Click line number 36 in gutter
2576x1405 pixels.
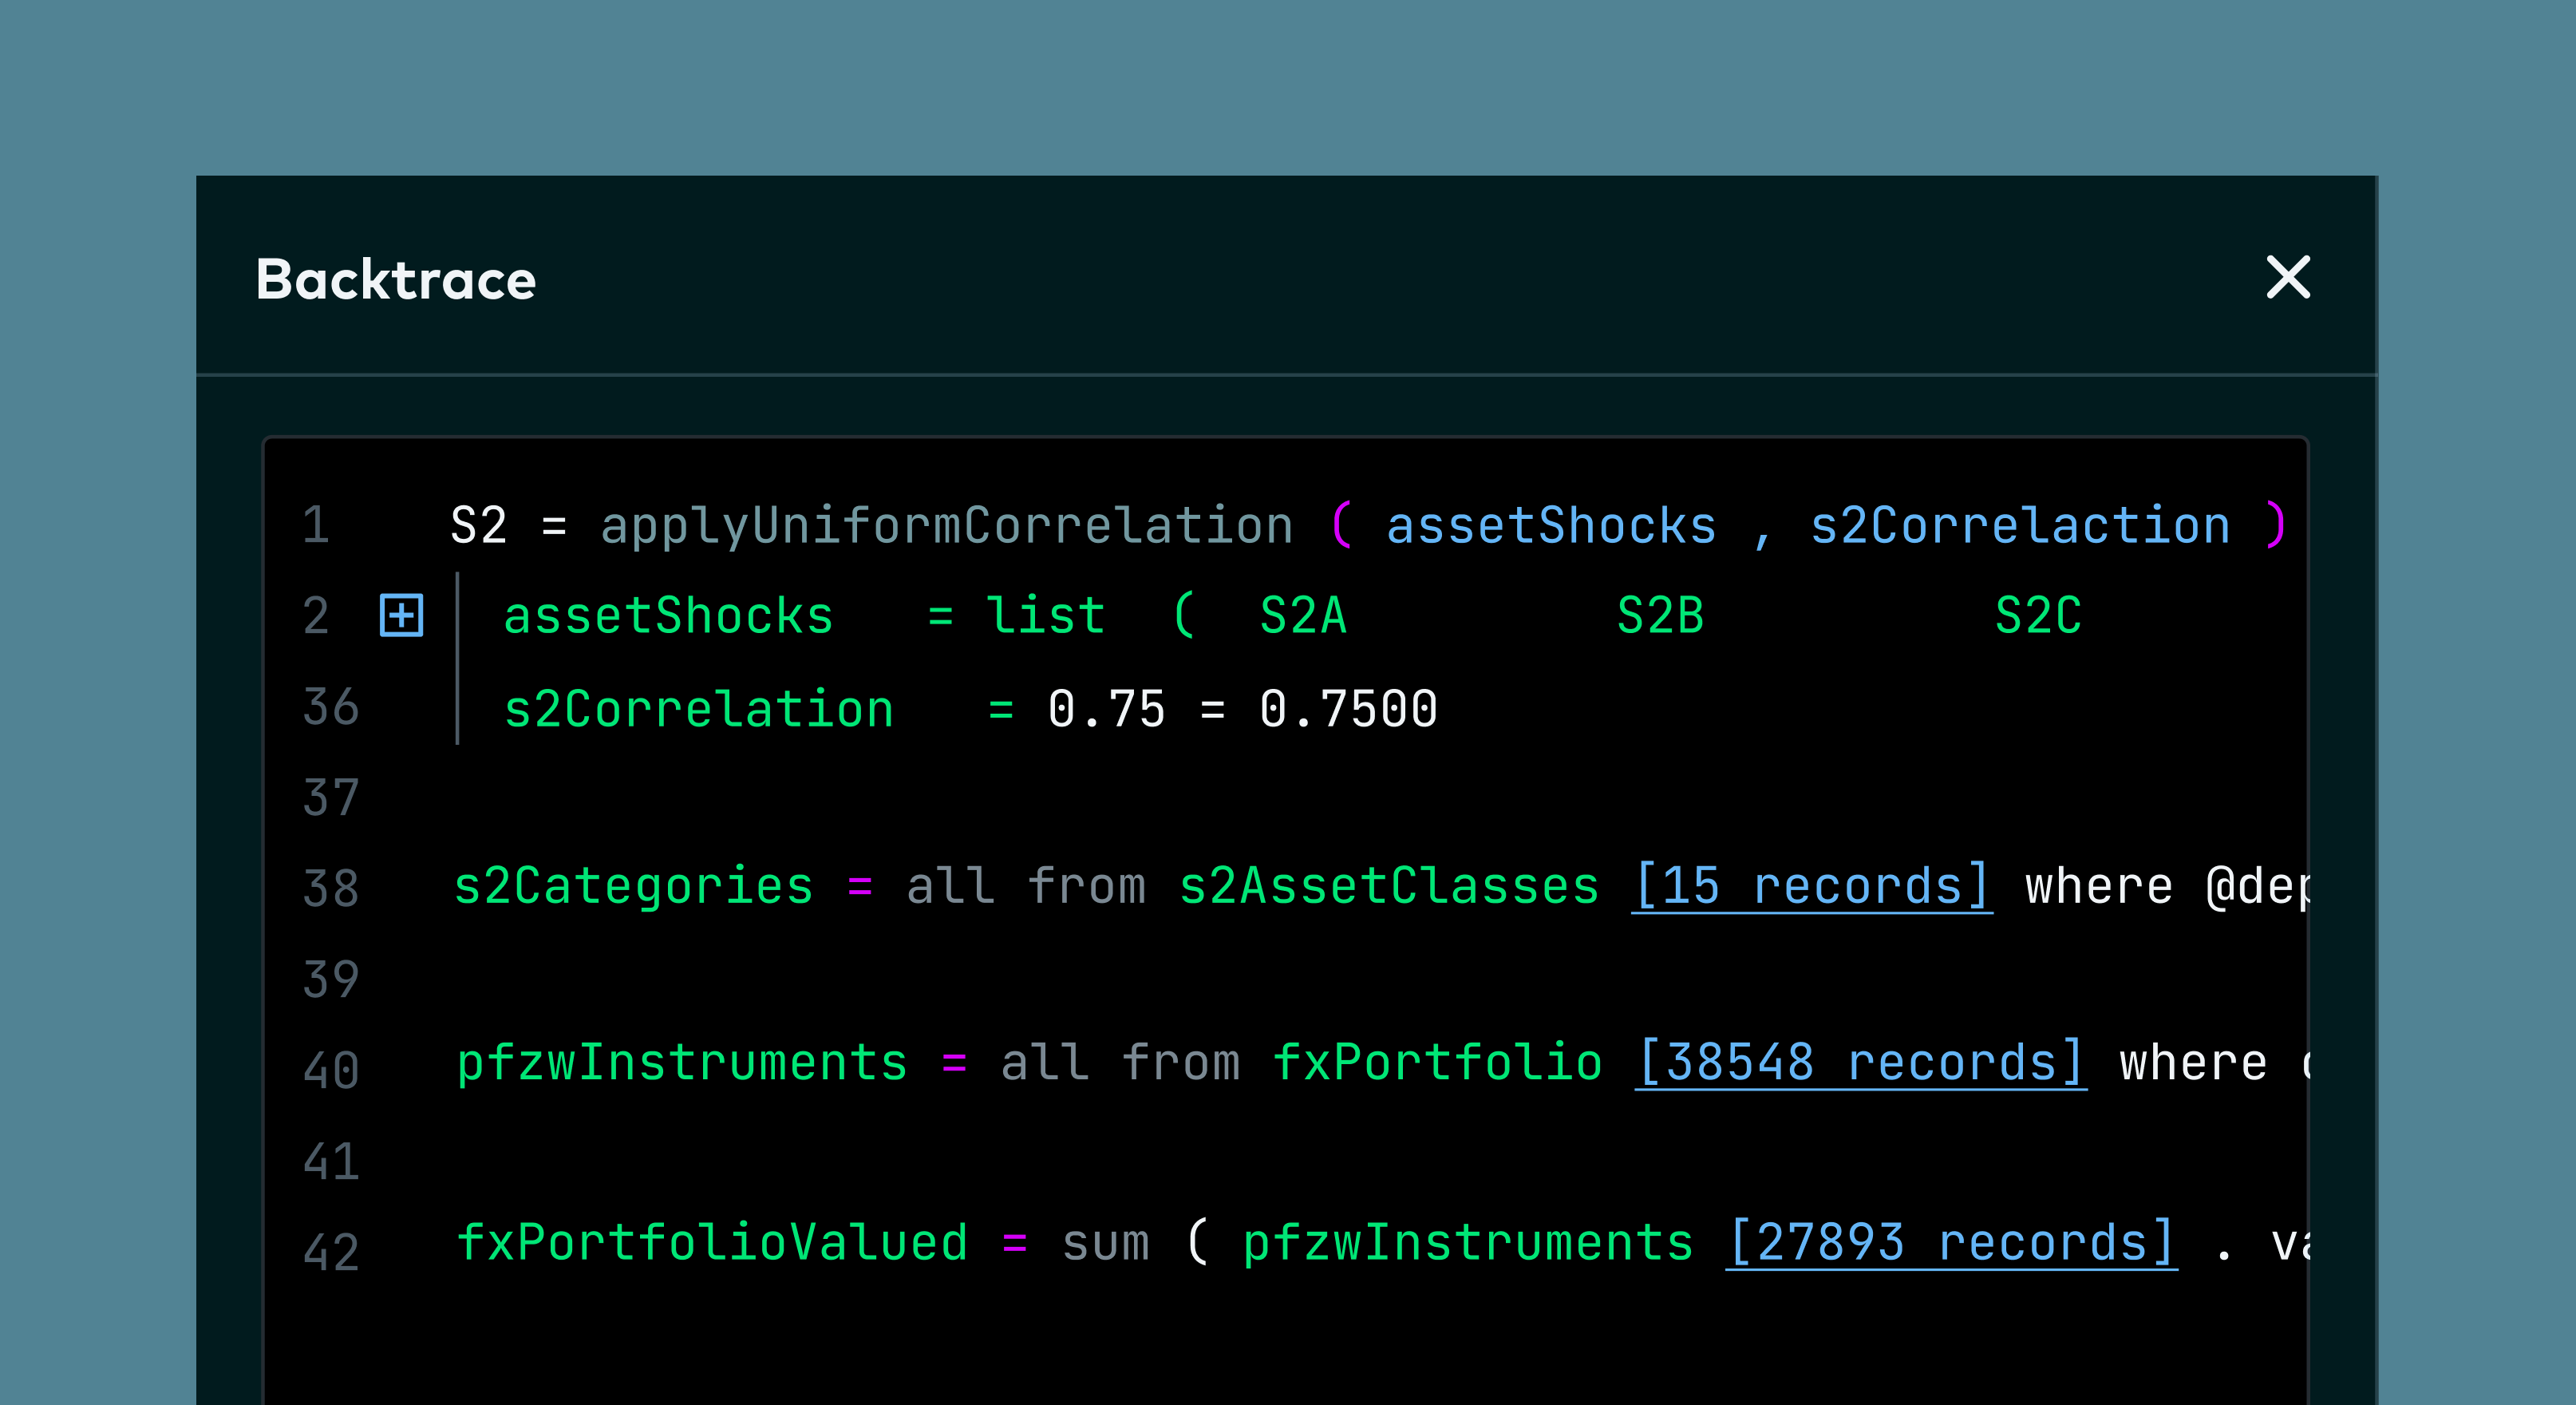tap(330, 707)
